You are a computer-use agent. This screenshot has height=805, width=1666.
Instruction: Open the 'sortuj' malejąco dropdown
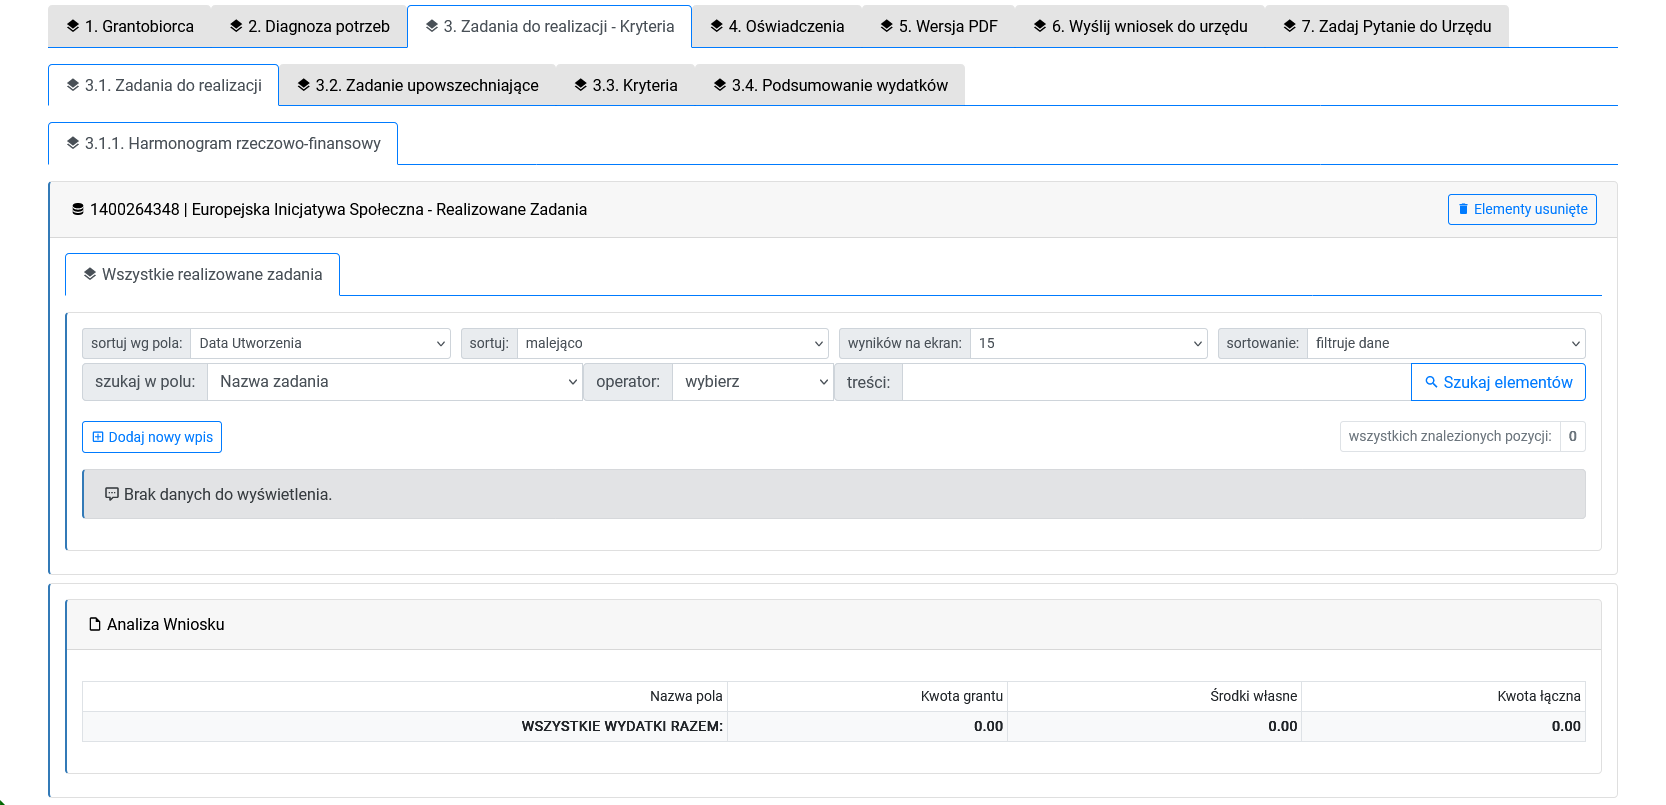pos(672,344)
